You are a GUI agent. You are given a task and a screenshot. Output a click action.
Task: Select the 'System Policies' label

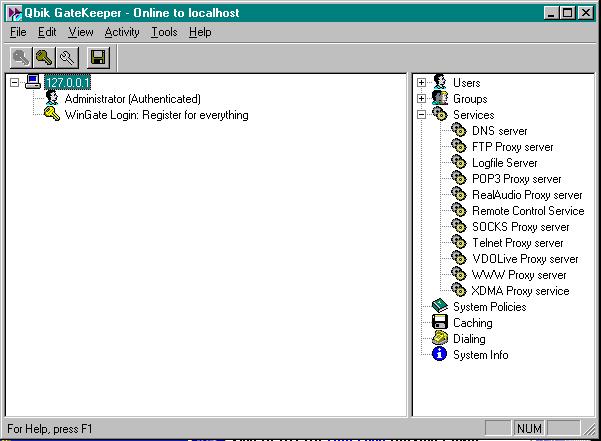click(x=490, y=307)
